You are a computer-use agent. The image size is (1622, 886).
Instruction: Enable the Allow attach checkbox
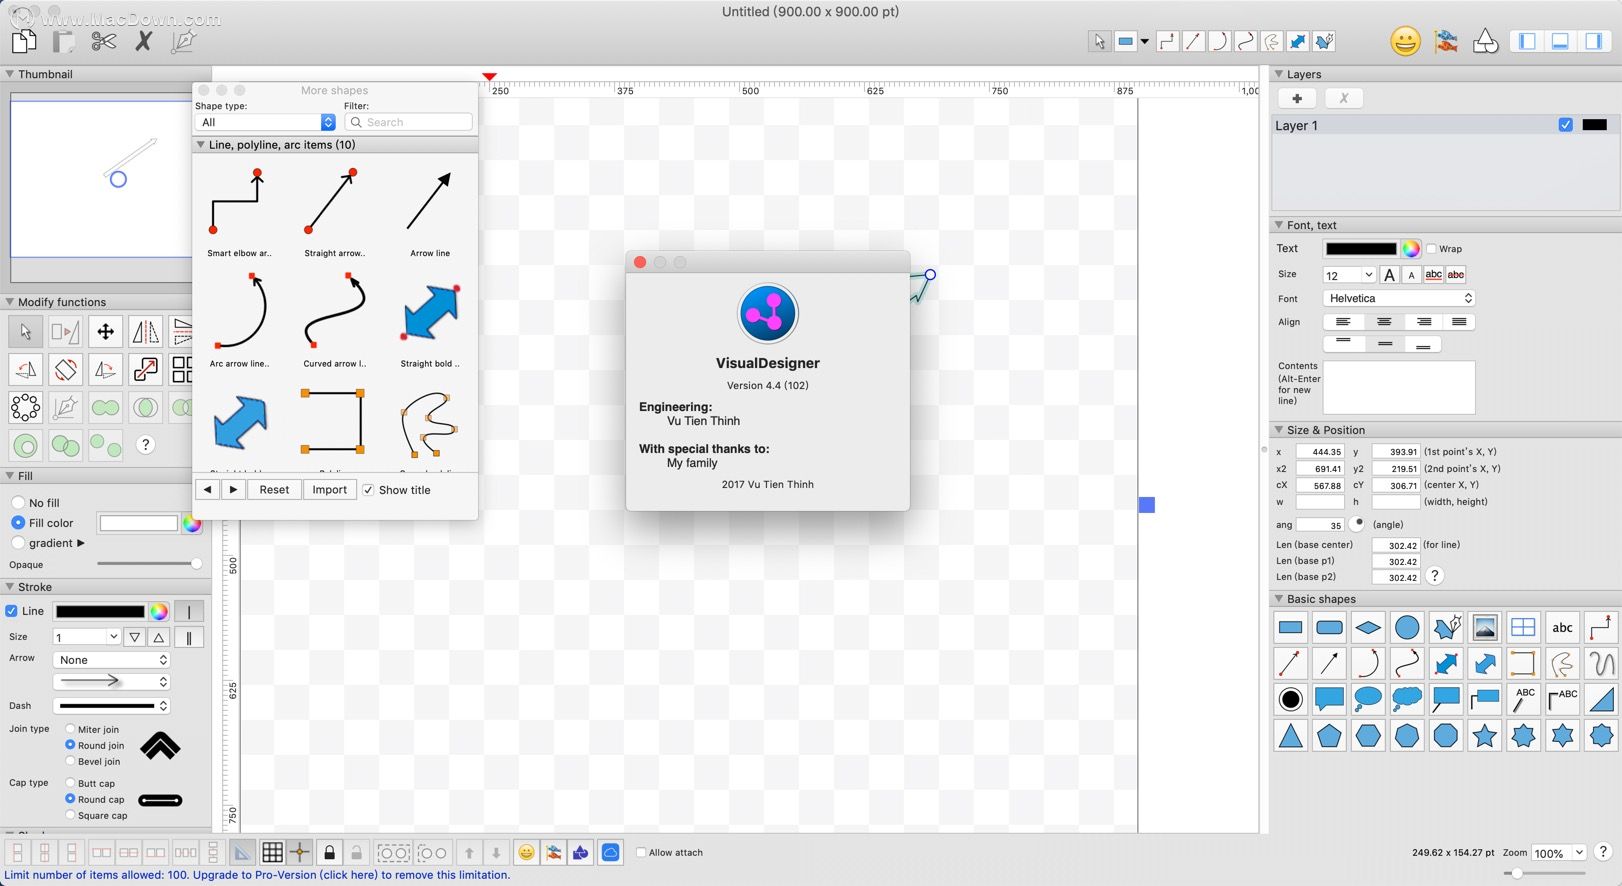pyautogui.click(x=641, y=853)
